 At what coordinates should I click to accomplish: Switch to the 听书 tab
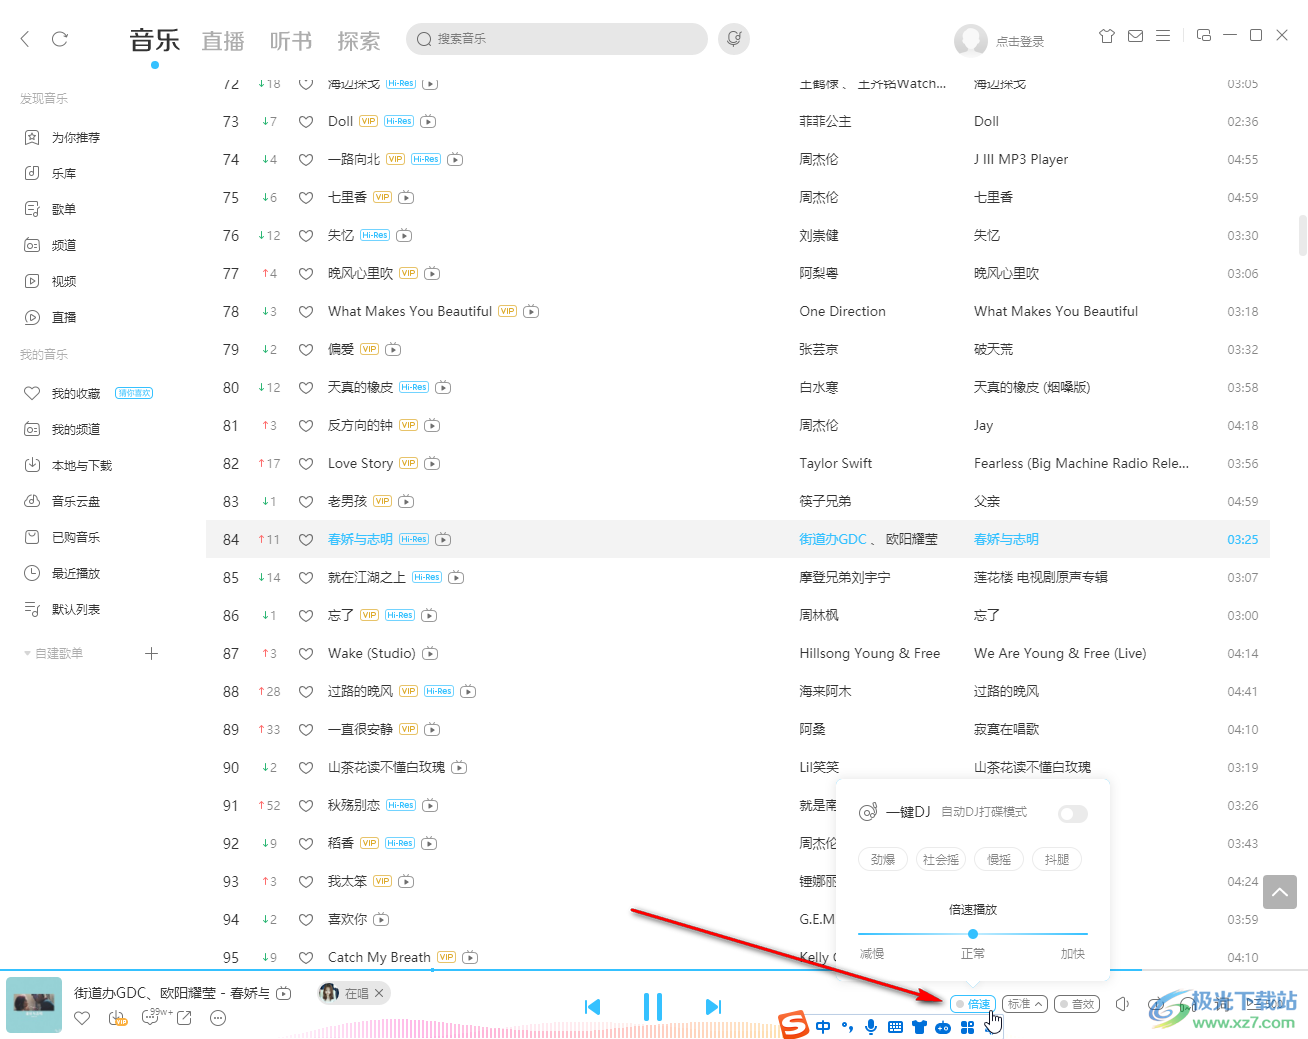[x=291, y=41]
